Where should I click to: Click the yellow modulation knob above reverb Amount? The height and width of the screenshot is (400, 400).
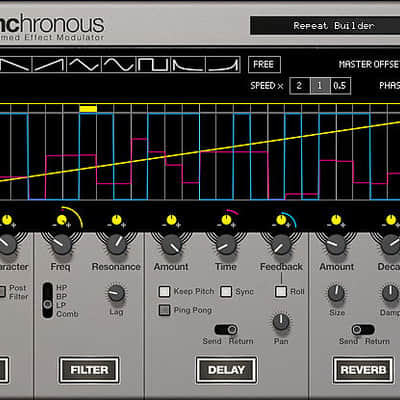tap(336, 220)
